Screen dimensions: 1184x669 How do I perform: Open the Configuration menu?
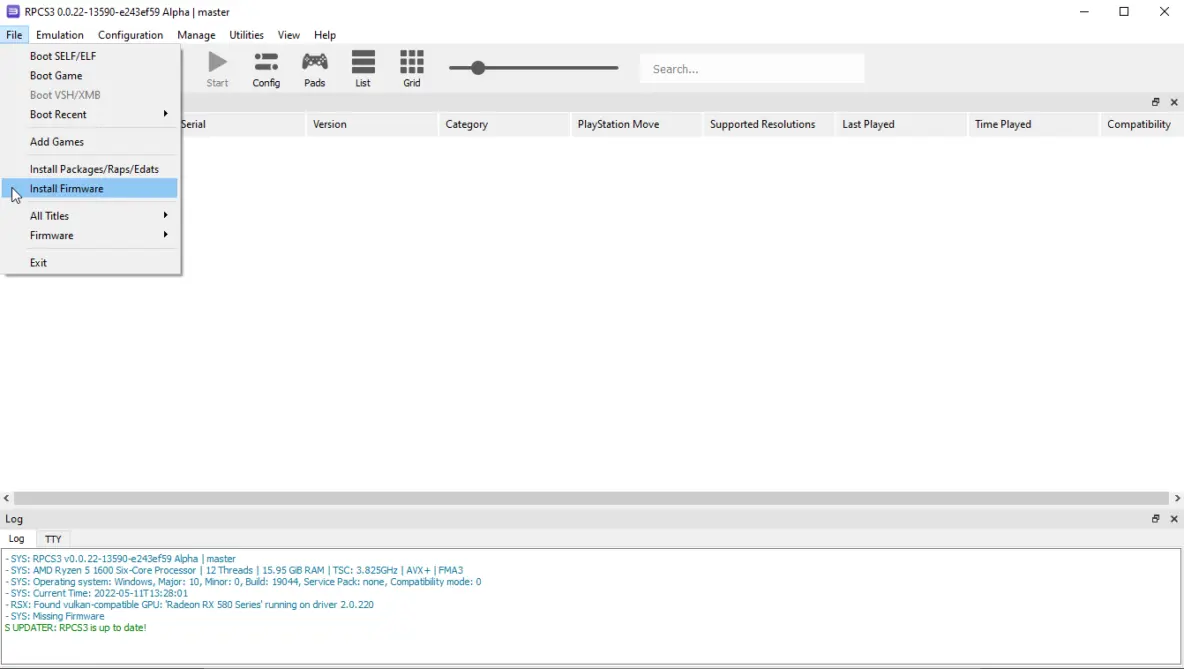point(130,35)
